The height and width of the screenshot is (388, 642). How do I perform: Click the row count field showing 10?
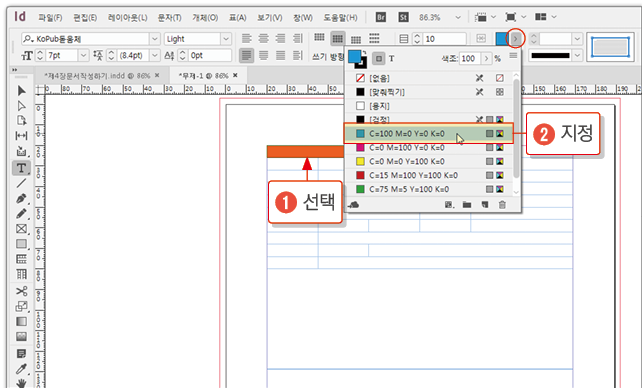coord(445,39)
